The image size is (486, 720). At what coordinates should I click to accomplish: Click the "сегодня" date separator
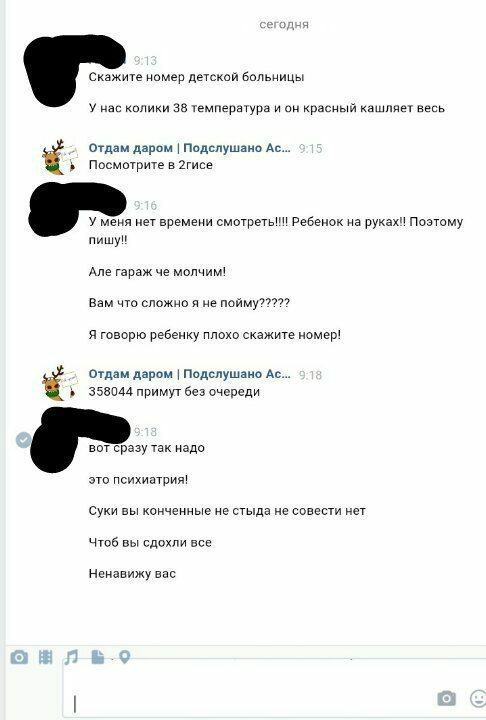284,24
